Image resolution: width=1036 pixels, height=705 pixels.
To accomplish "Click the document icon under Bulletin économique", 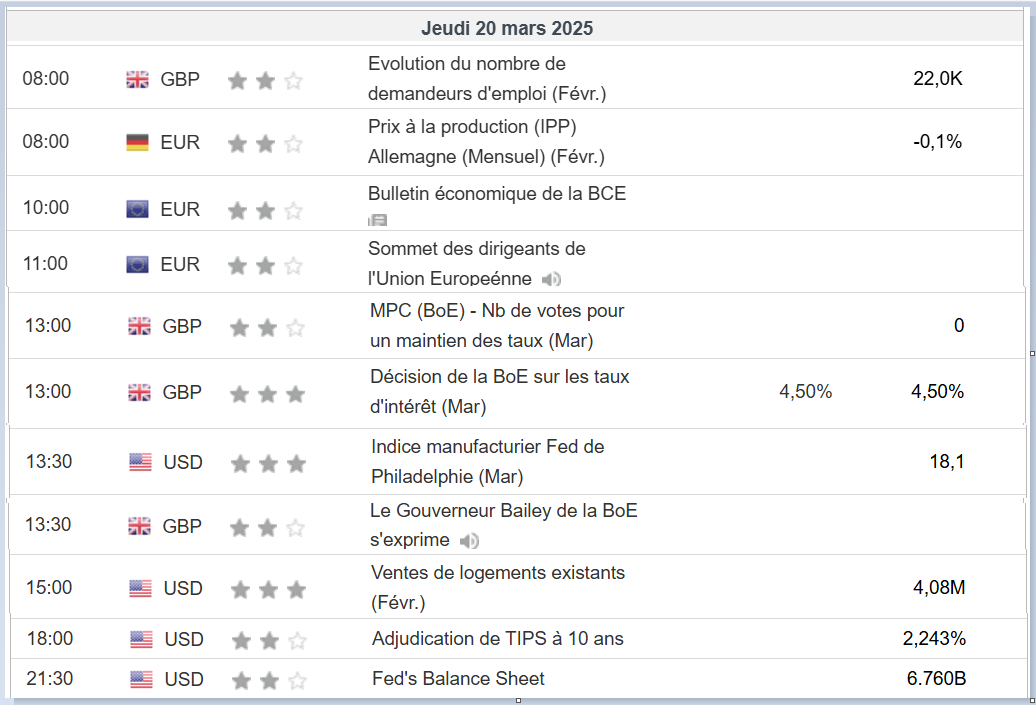I will pyautogui.click(x=377, y=221).
